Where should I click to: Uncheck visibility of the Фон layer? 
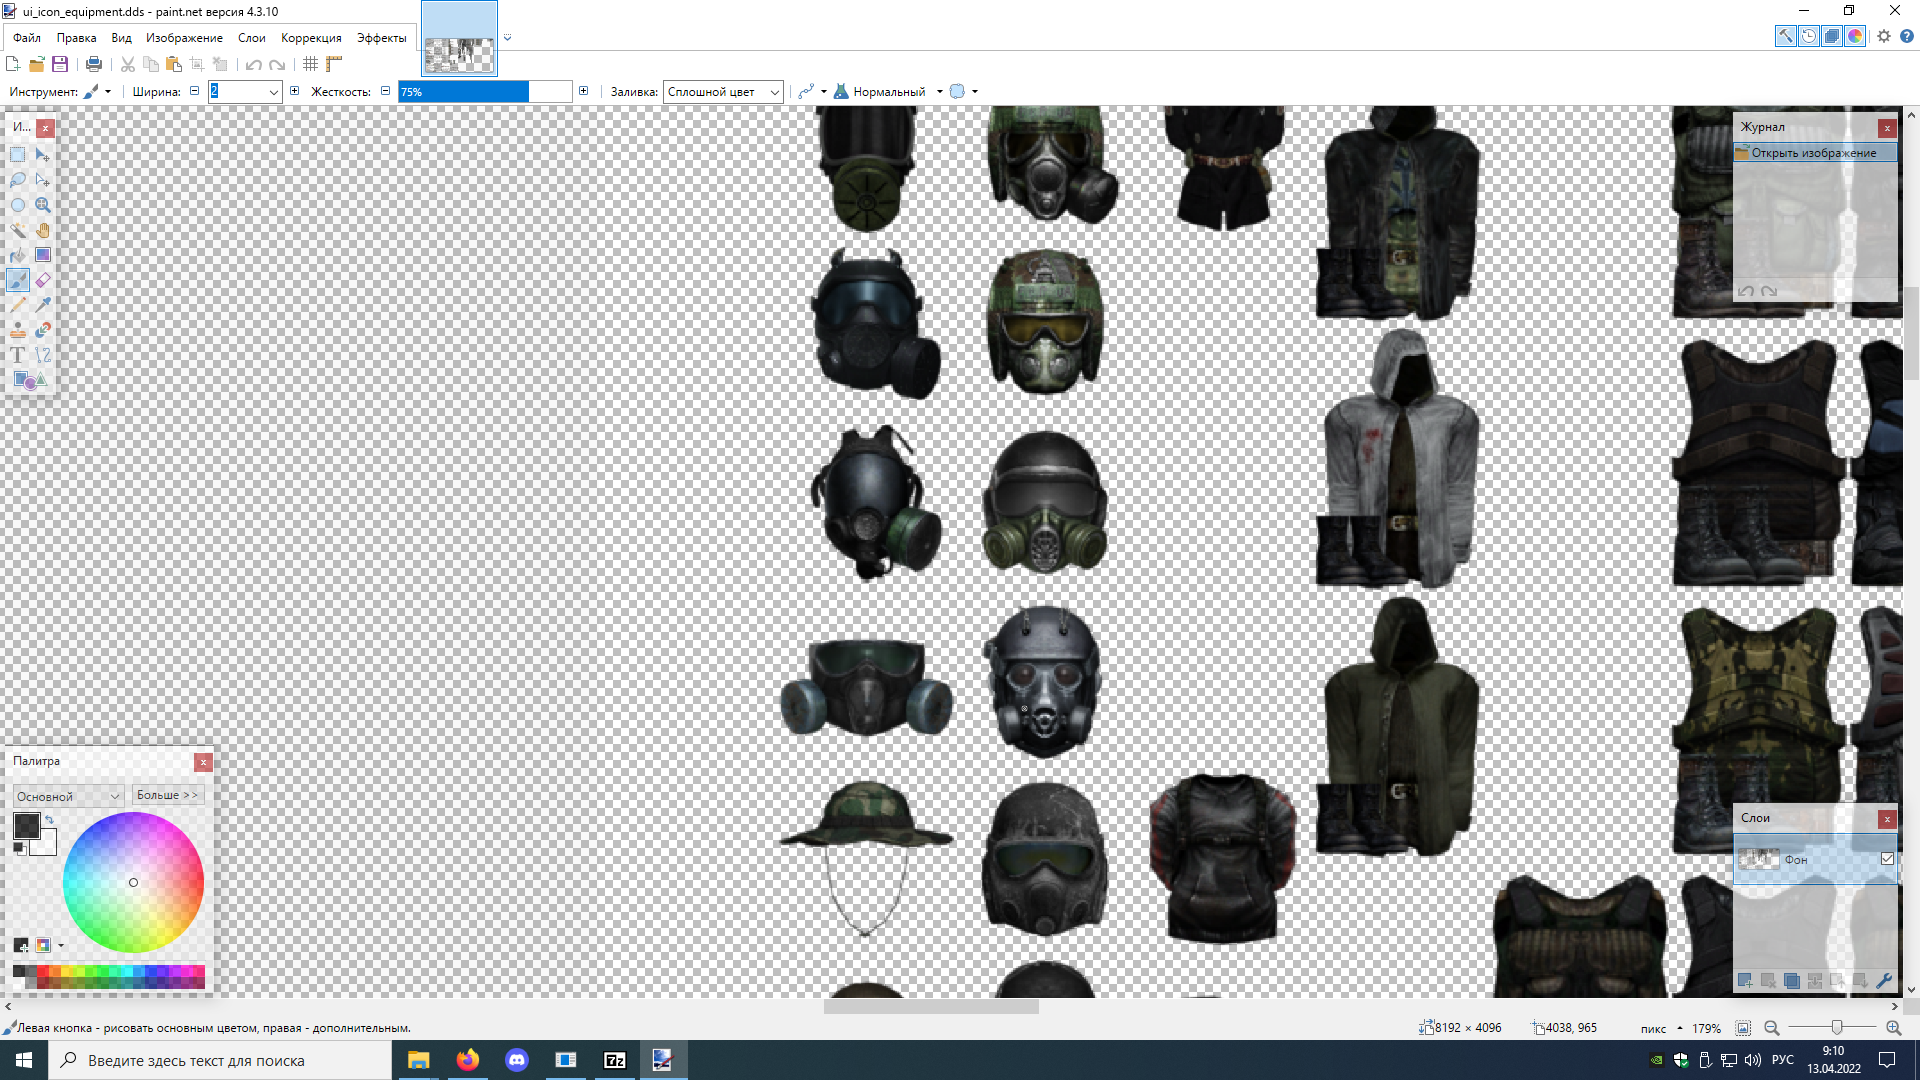[x=1887, y=859]
